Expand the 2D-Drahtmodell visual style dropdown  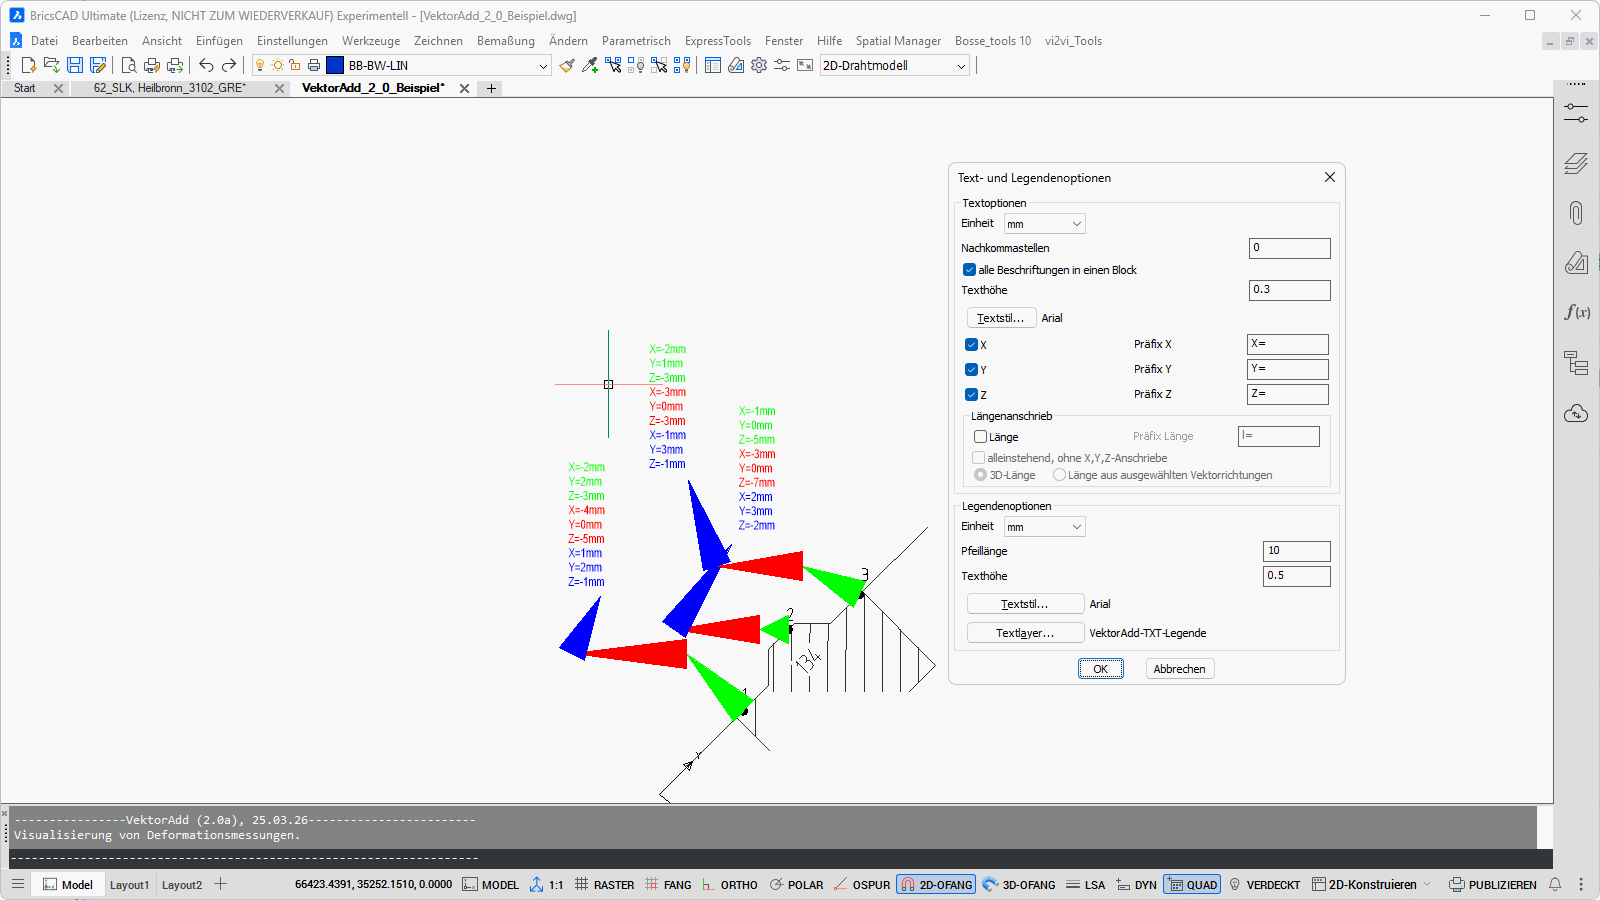pyautogui.click(x=961, y=66)
